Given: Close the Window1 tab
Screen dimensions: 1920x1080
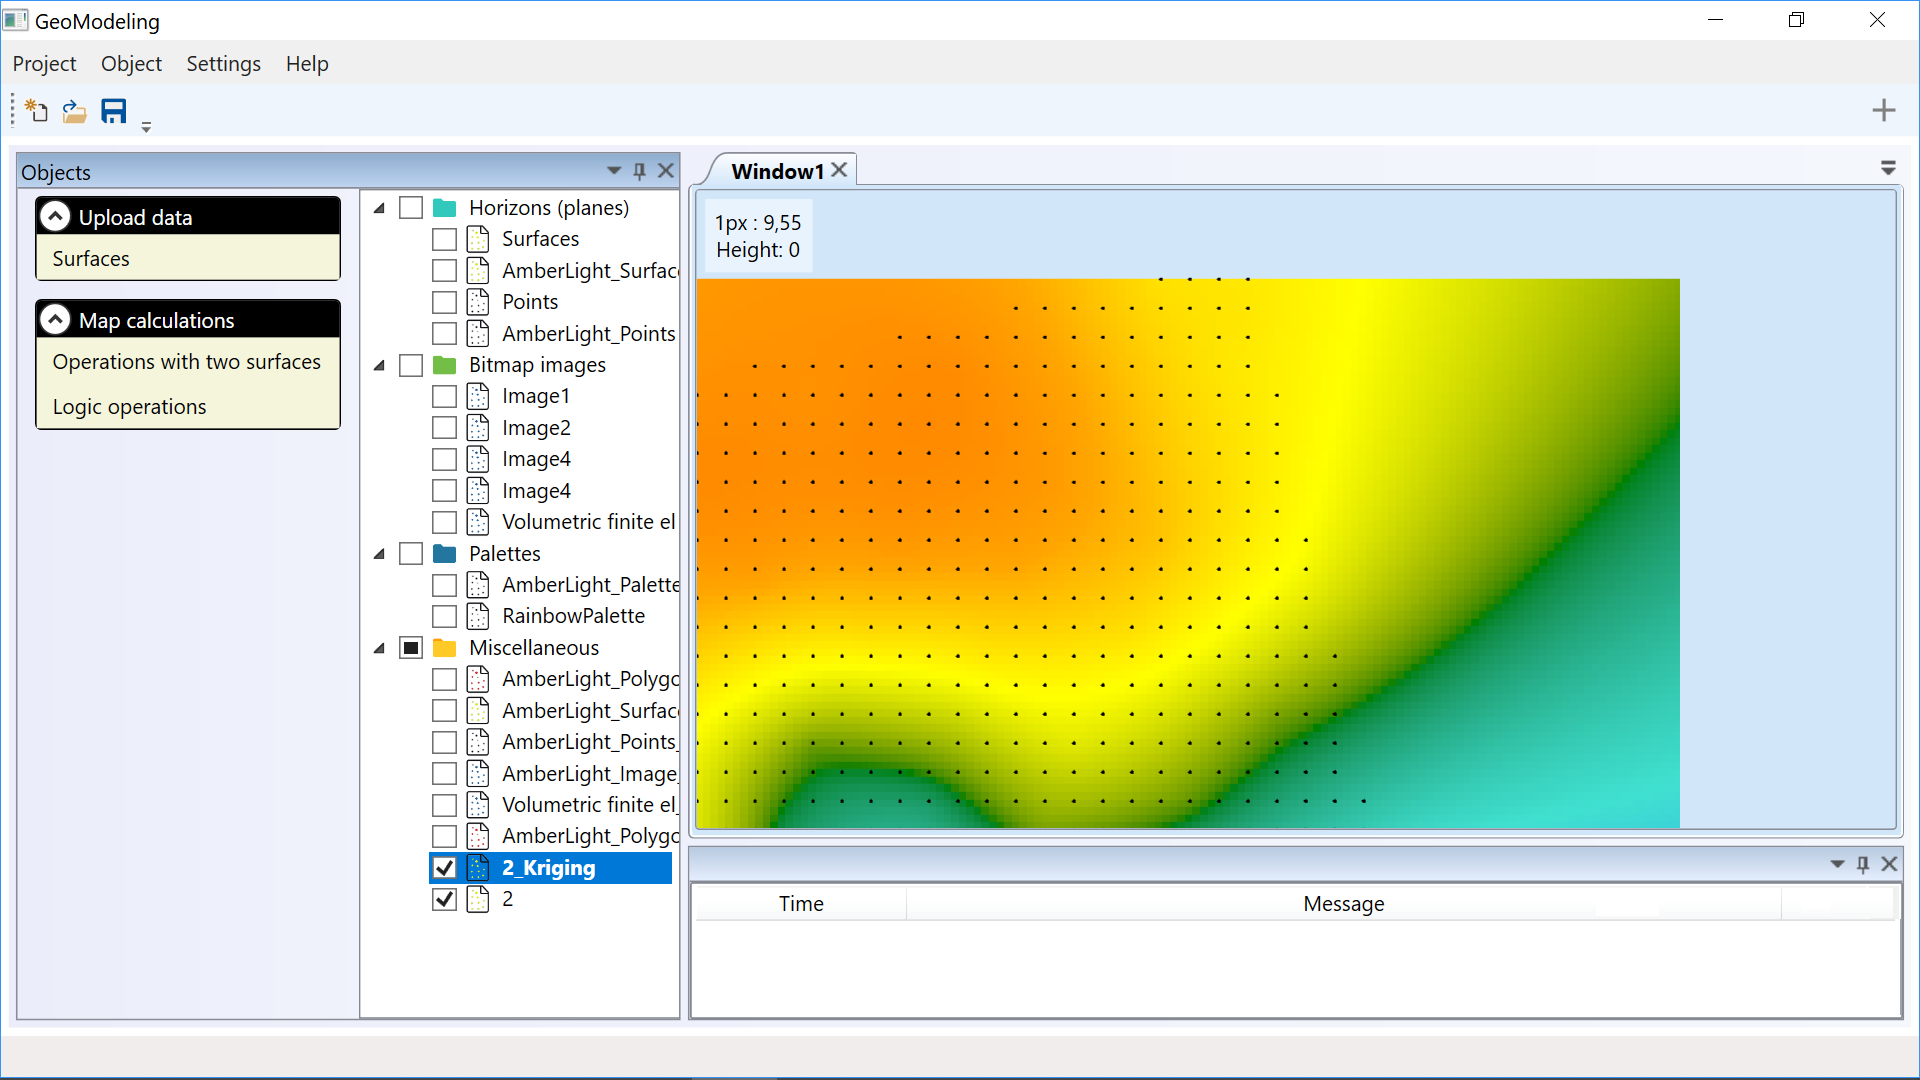Looking at the screenshot, I should 840,170.
